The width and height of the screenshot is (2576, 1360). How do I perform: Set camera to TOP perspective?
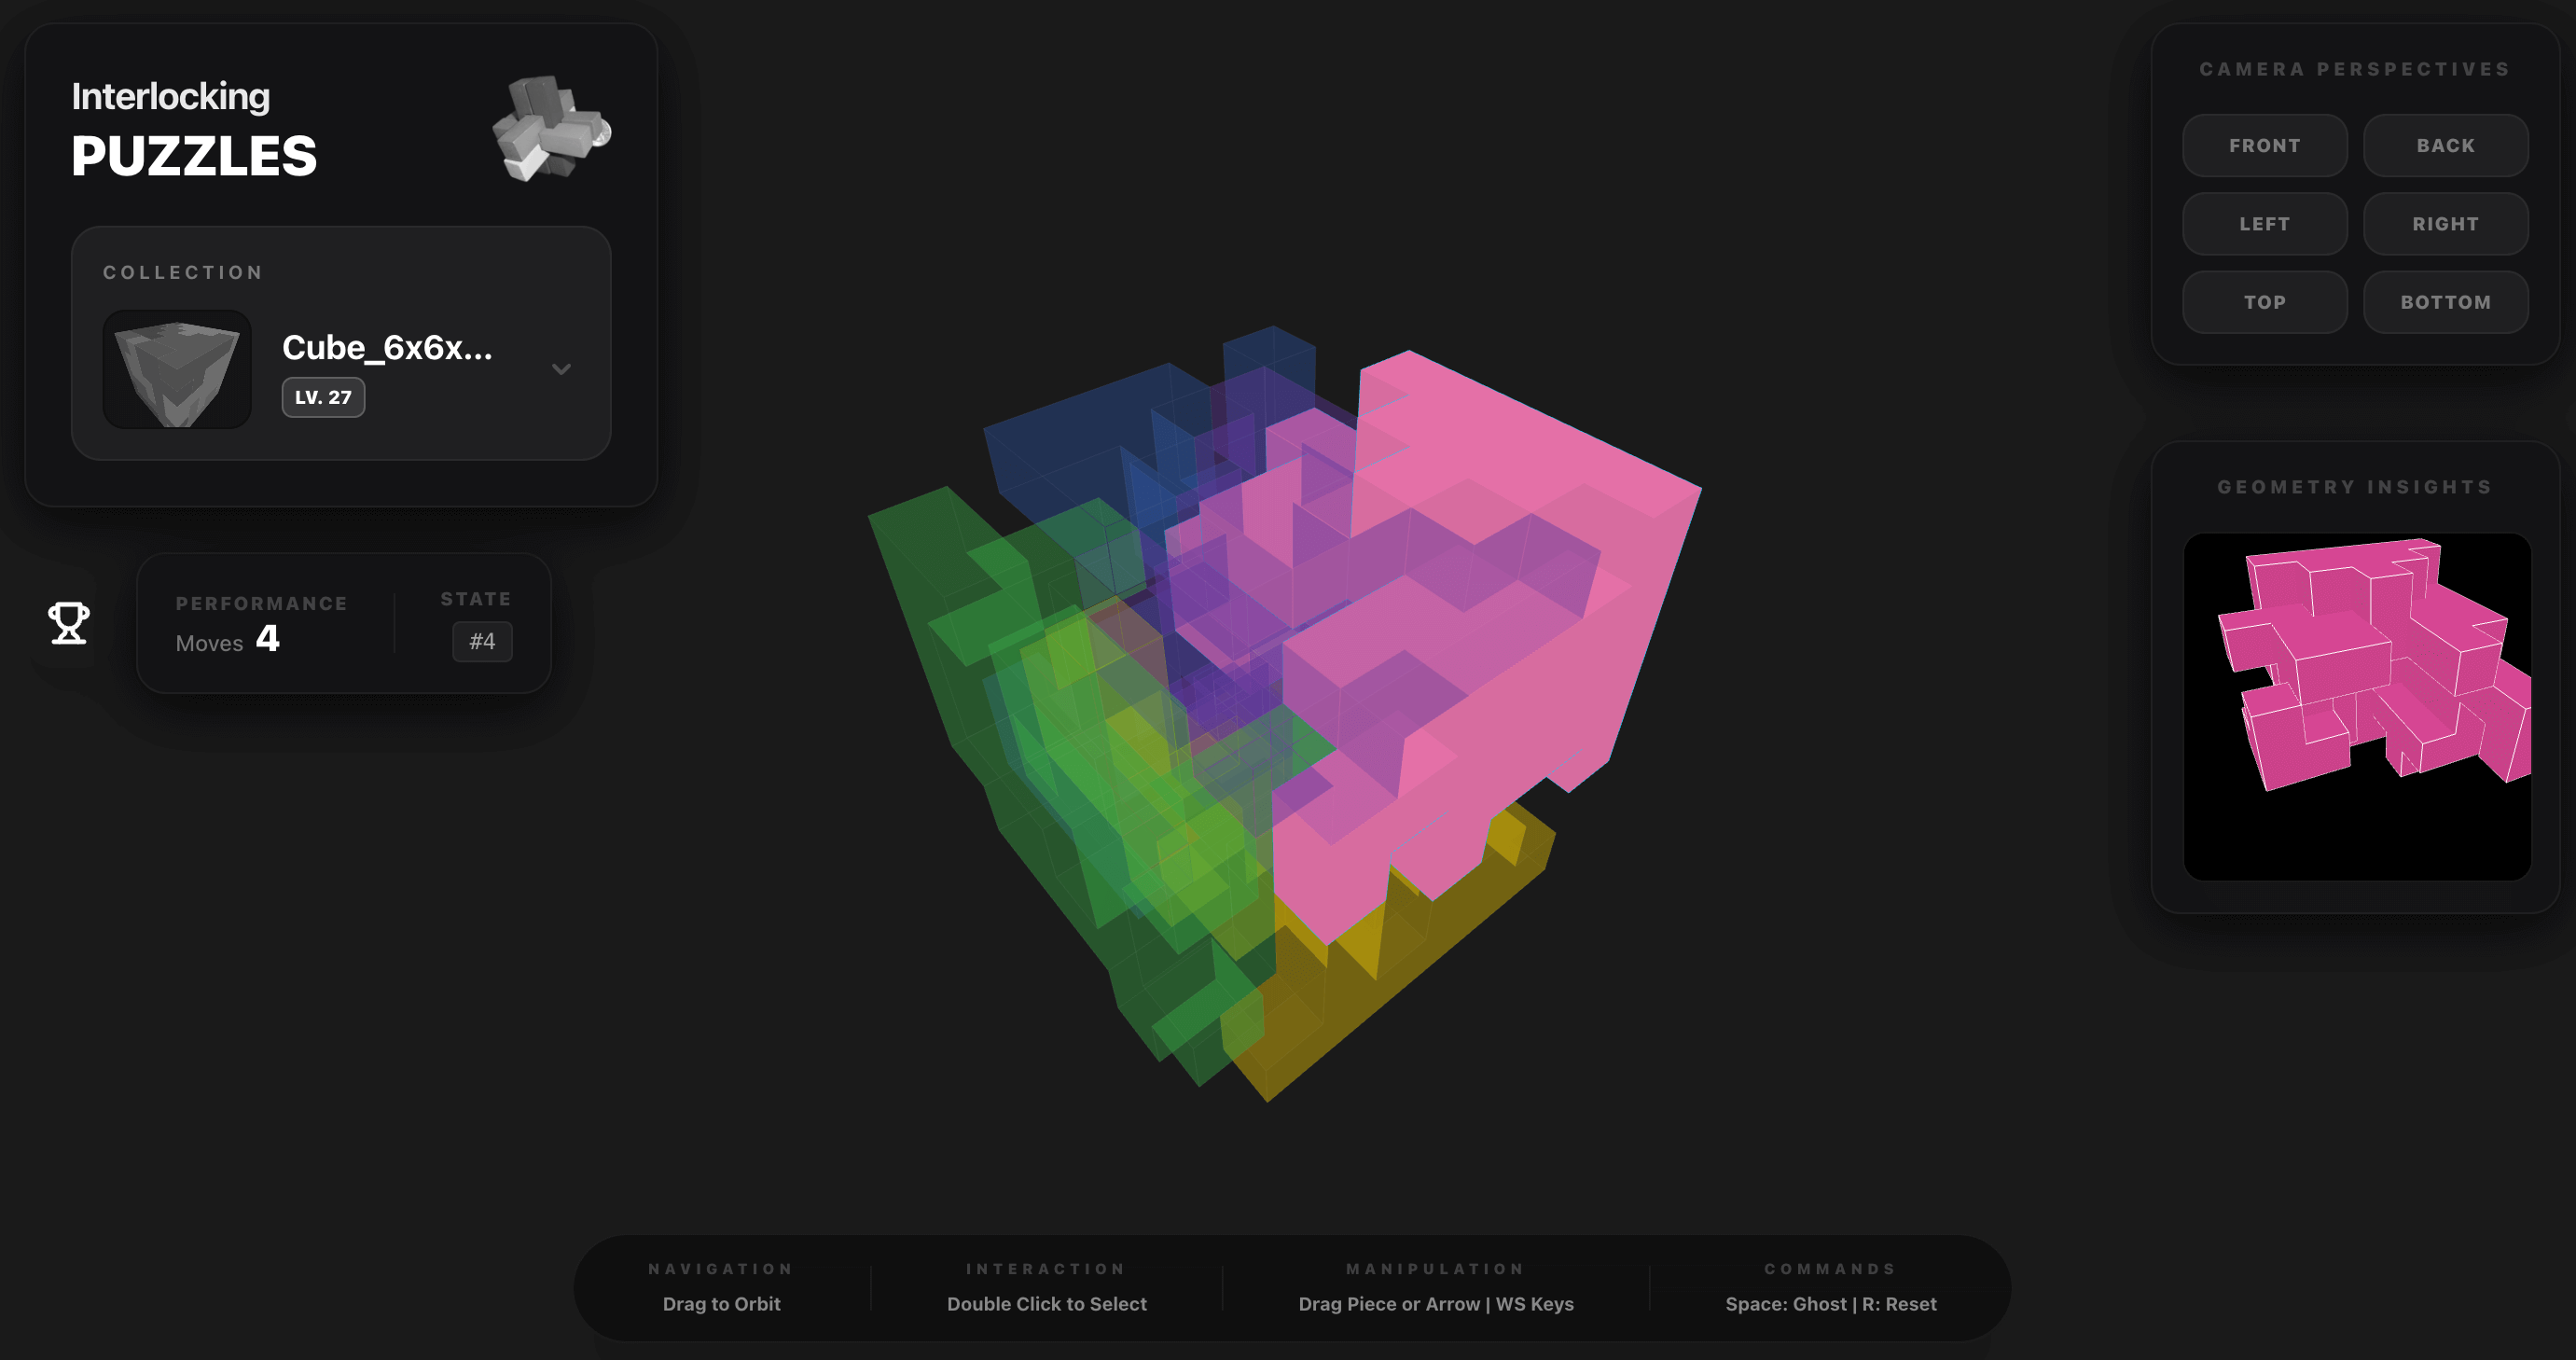click(2264, 302)
